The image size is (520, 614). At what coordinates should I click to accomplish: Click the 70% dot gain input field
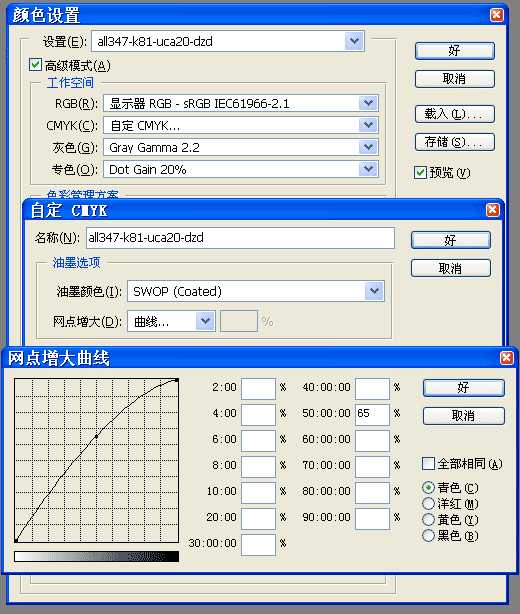pyautogui.click(x=372, y=466)
